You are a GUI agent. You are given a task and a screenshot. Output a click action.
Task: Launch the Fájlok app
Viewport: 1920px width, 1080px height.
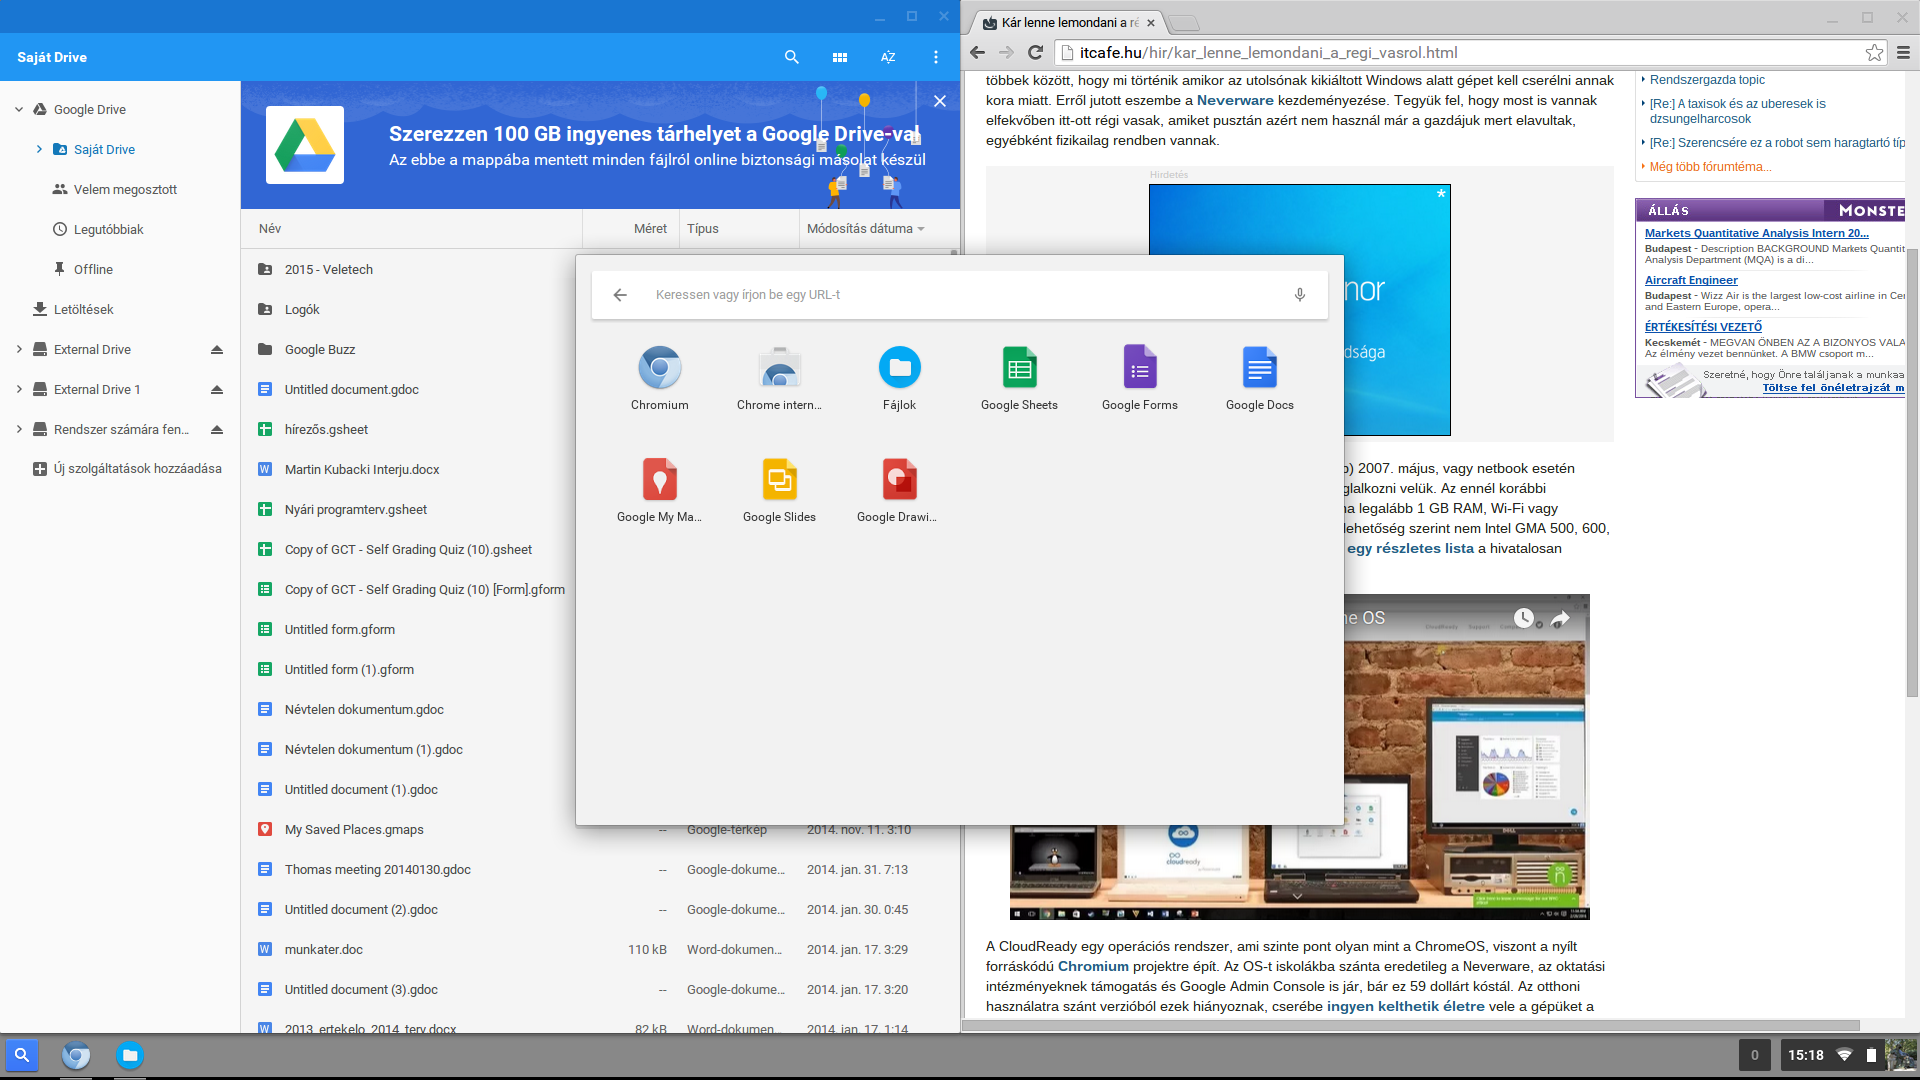click(899, 378)
